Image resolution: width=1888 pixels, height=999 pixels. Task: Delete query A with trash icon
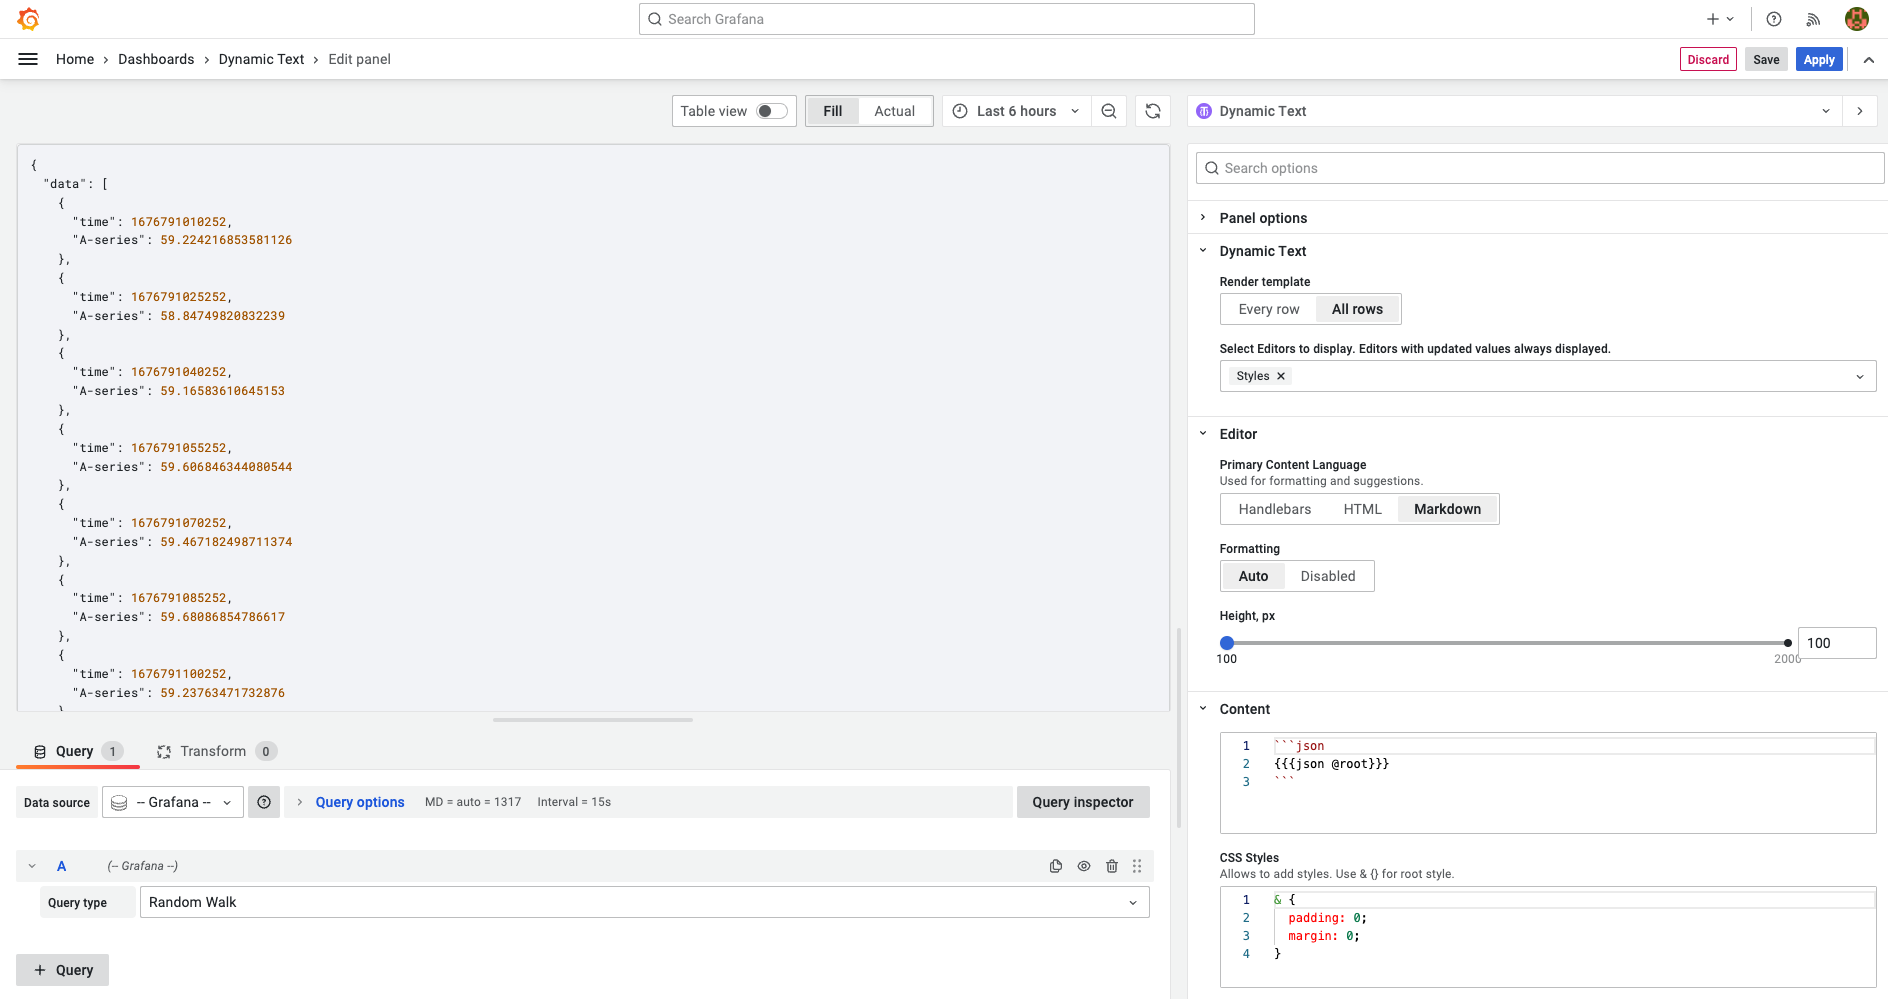click(1112, 866)
